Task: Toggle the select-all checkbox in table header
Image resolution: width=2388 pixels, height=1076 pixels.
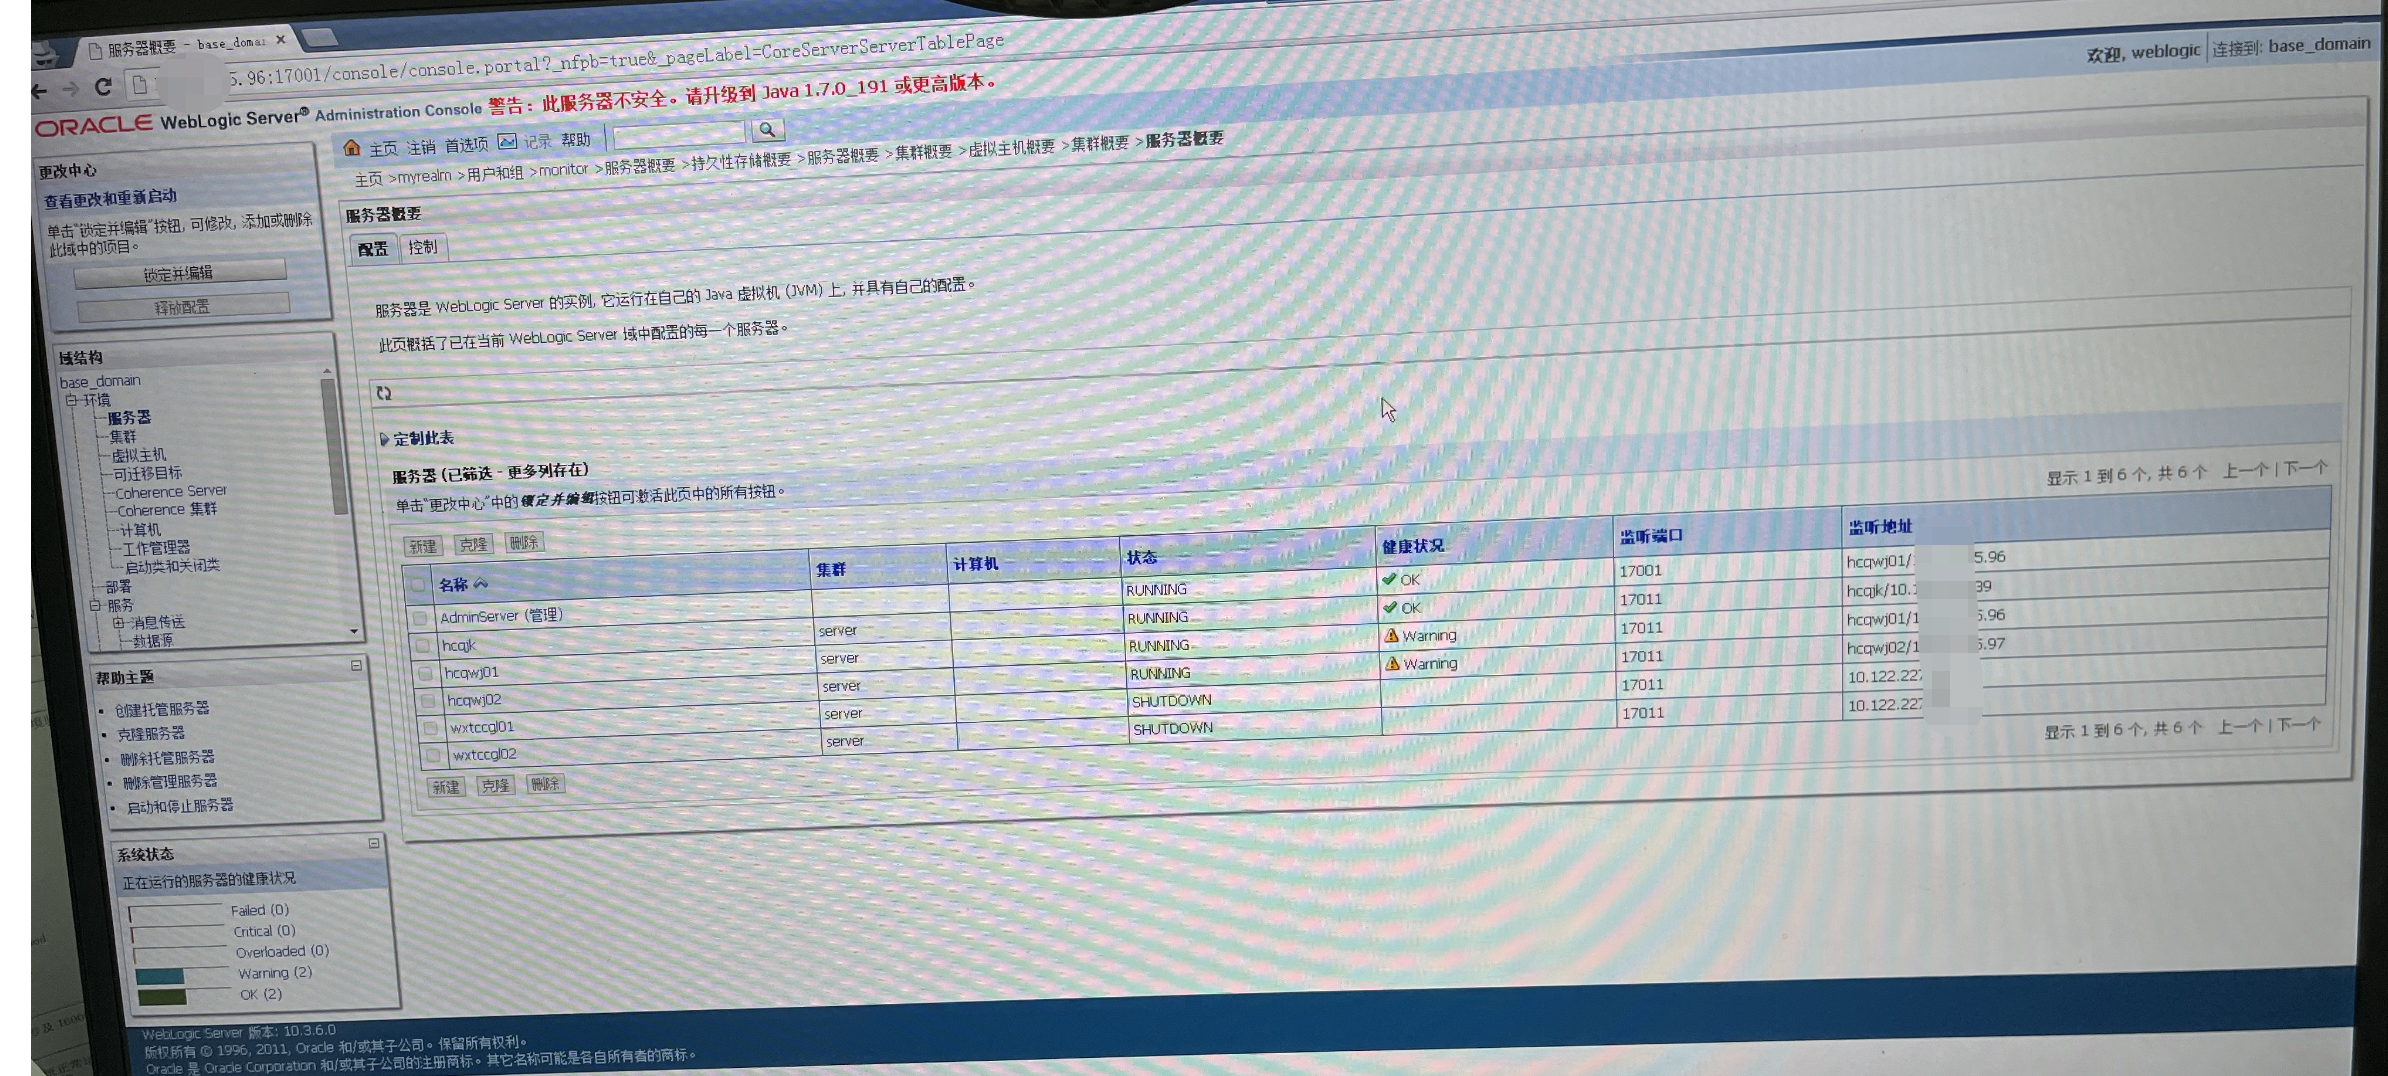Action: pos(417,586)
